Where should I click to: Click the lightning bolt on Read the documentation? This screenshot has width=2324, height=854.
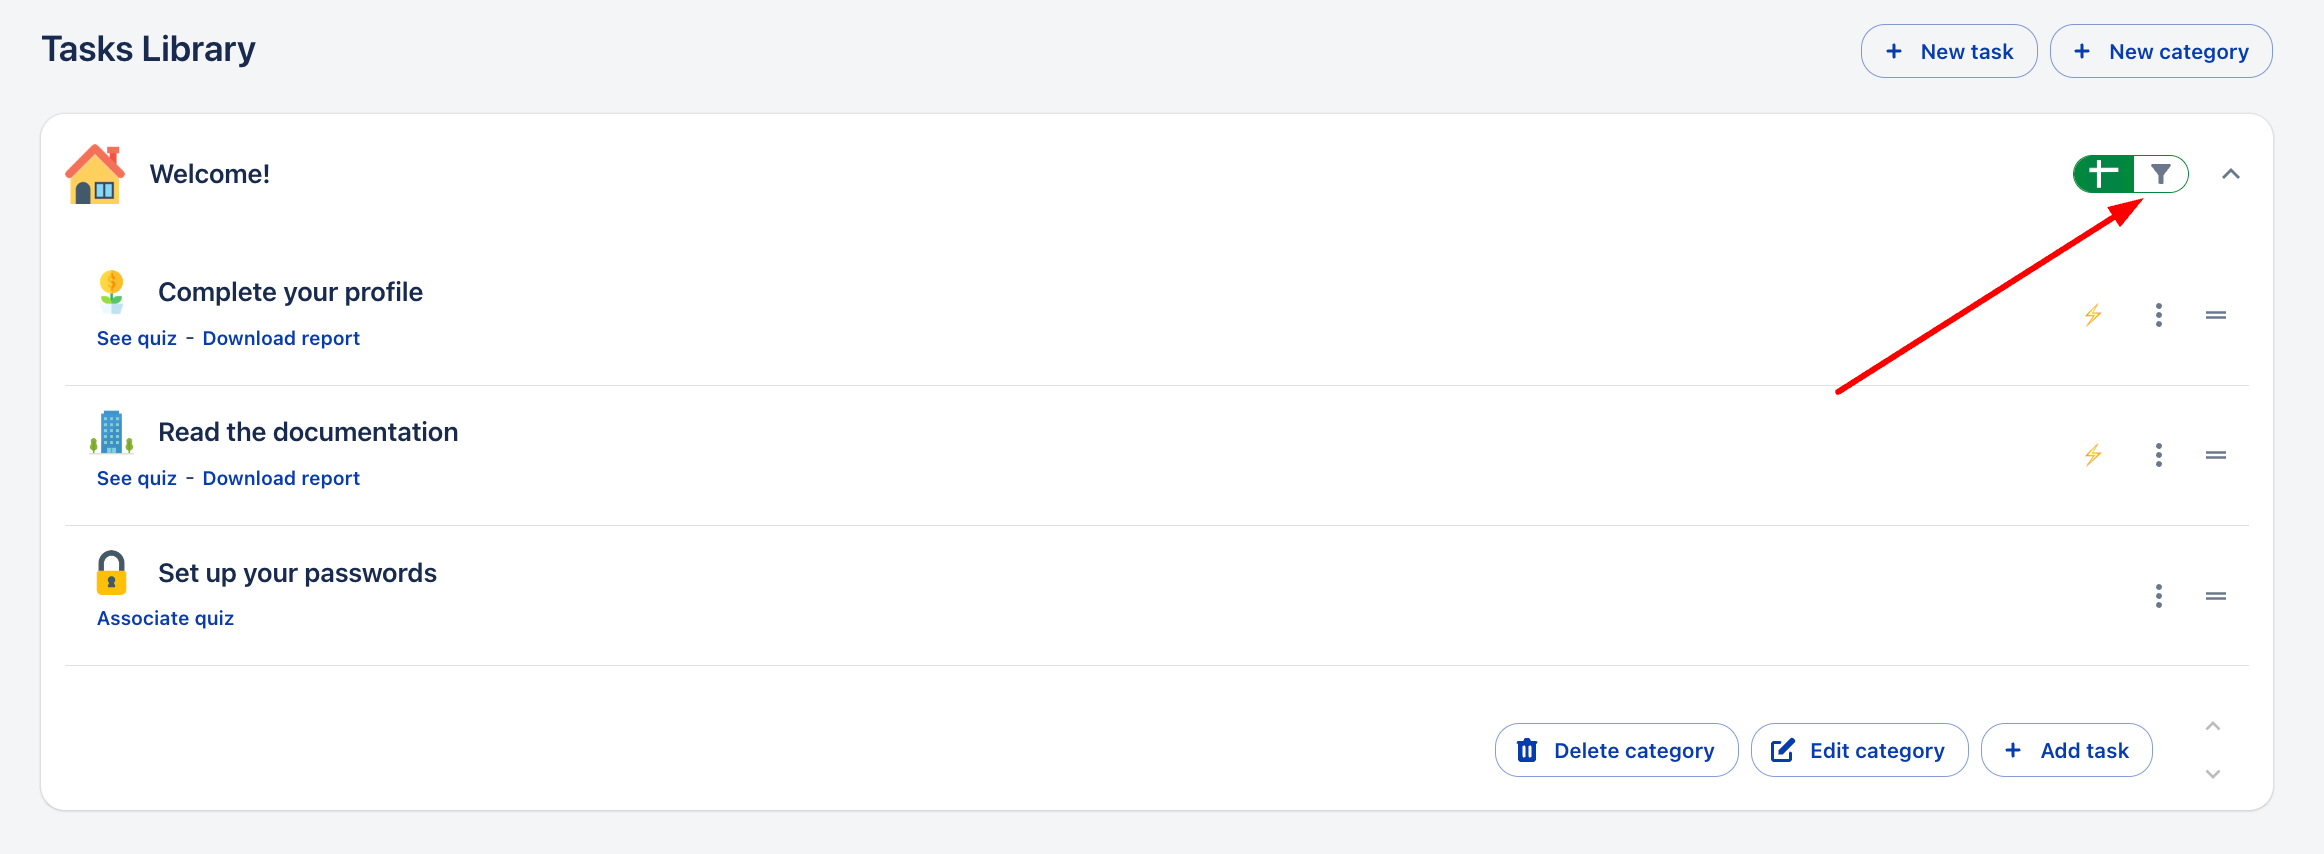tap(2093, 455)
